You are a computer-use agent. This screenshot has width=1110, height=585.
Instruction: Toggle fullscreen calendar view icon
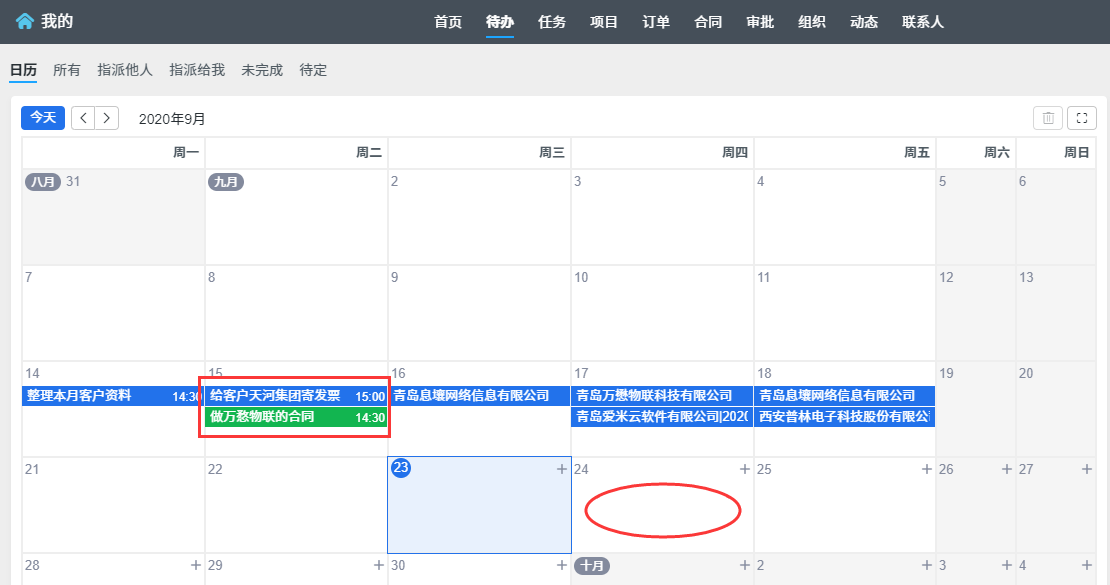pos(1081,118)
